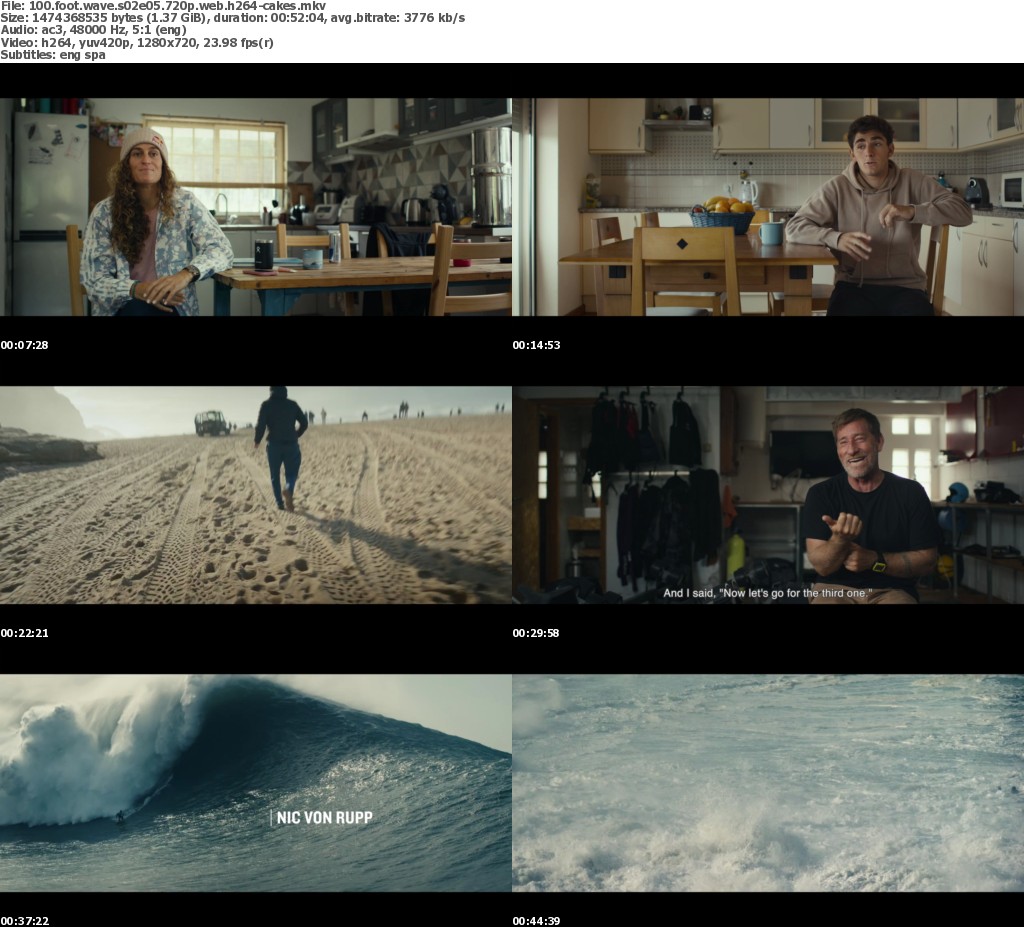Click the 00:07:28 timestamp label
Viewport: 1024px width, 927px height.
tap(24, 345)
